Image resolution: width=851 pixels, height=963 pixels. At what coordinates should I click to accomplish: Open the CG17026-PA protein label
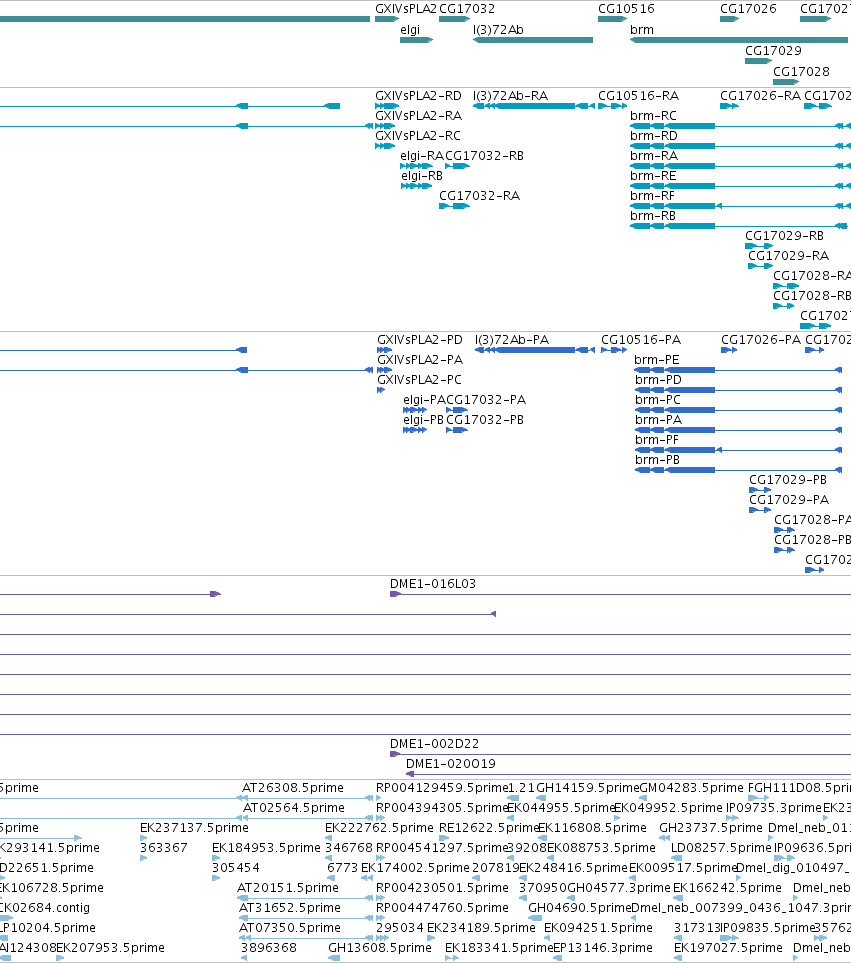pyautogui.click(x=761, y=340)
